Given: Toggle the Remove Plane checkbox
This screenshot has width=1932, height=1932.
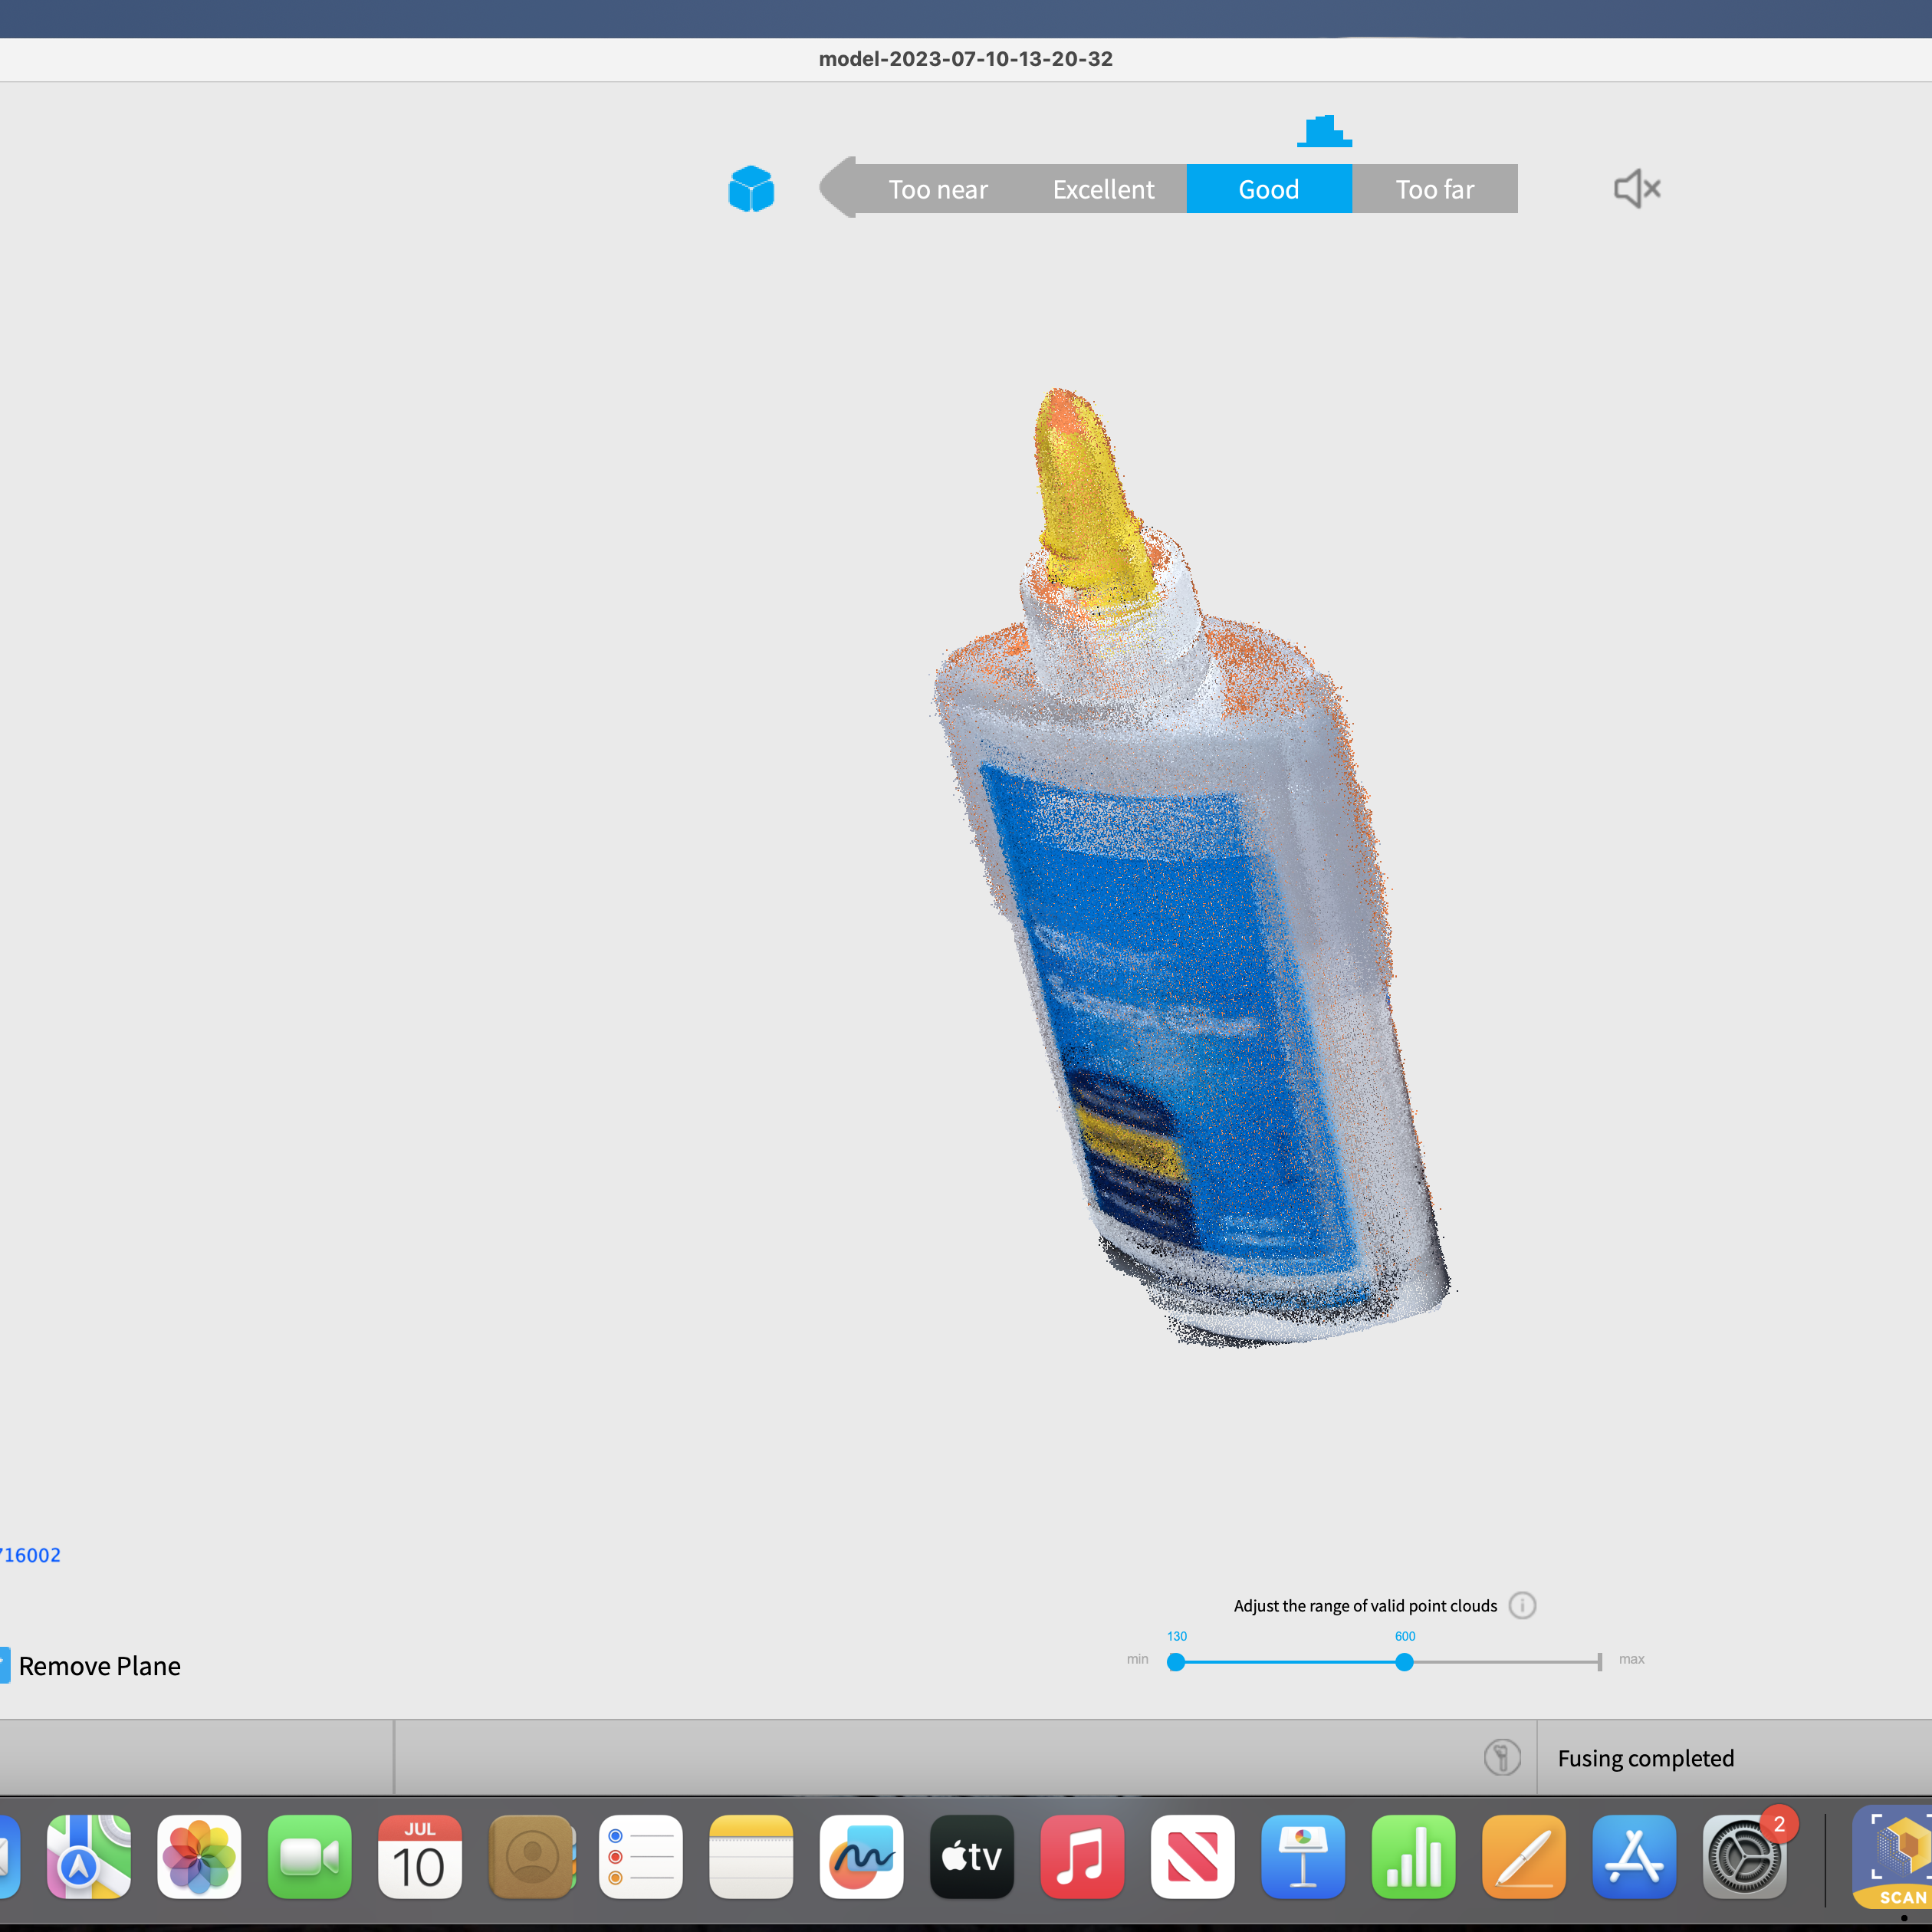Looking at the screenshot, I should point(4,1665).
